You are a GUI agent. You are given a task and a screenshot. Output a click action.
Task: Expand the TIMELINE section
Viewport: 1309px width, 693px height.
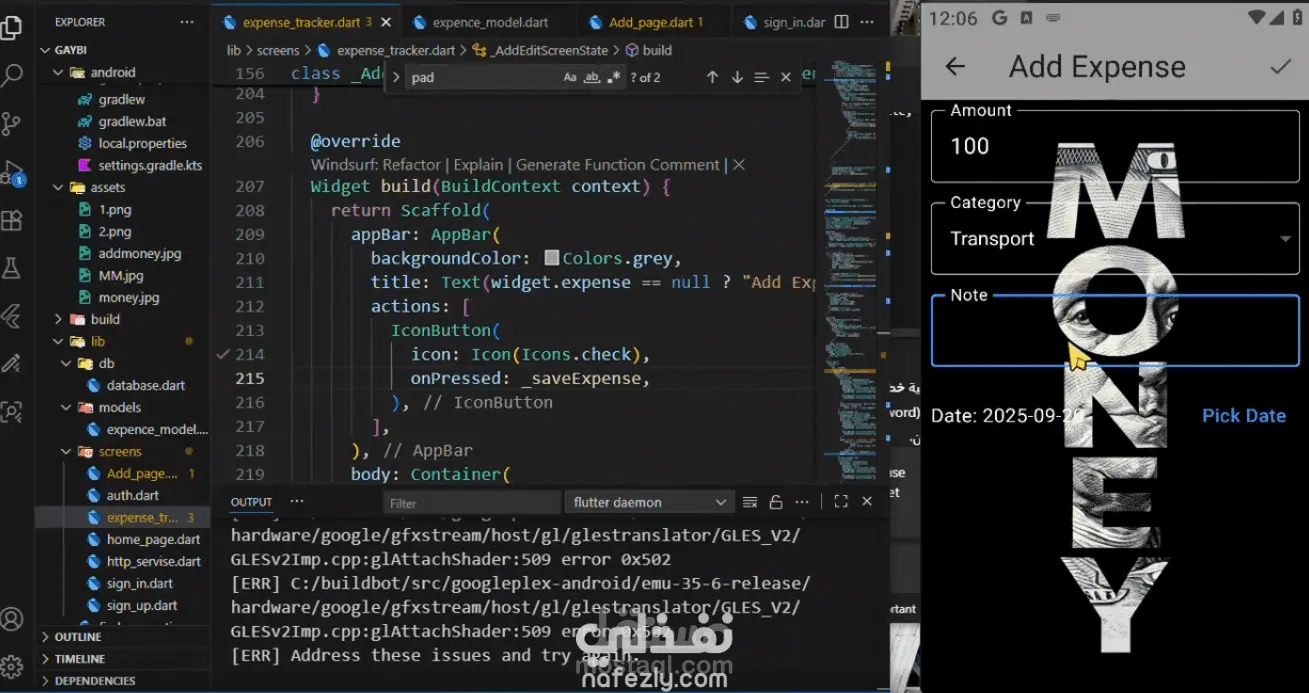point(79,659)
